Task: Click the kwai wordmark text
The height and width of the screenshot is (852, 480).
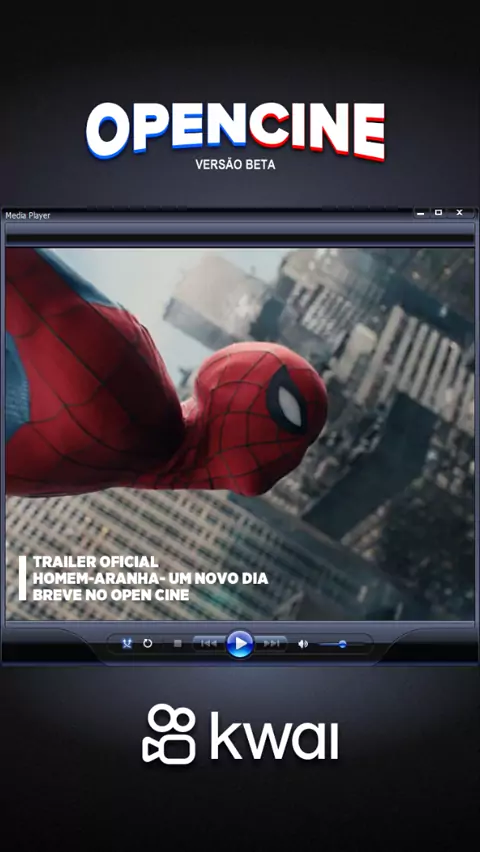Action: pyautogui.click(x=274, y=736)
